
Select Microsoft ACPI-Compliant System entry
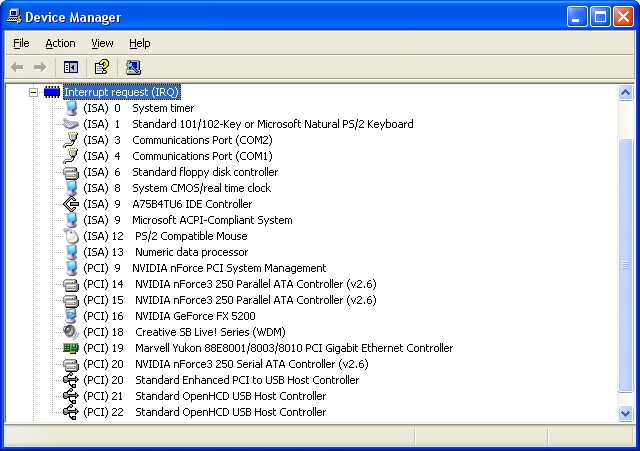click(188, 220)
